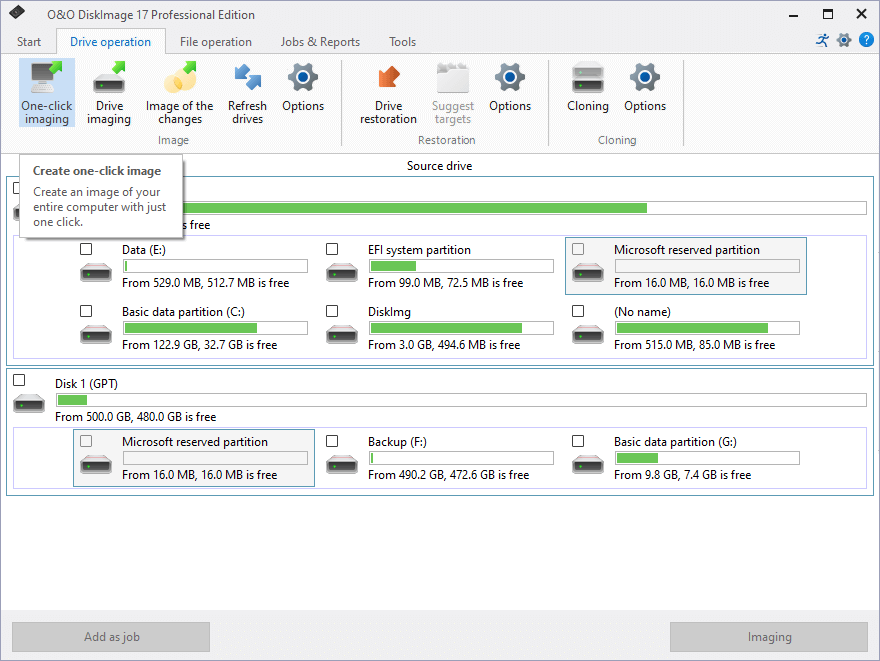Open the File operation tab
The image size is (880, 661).
tap(216, 42)
